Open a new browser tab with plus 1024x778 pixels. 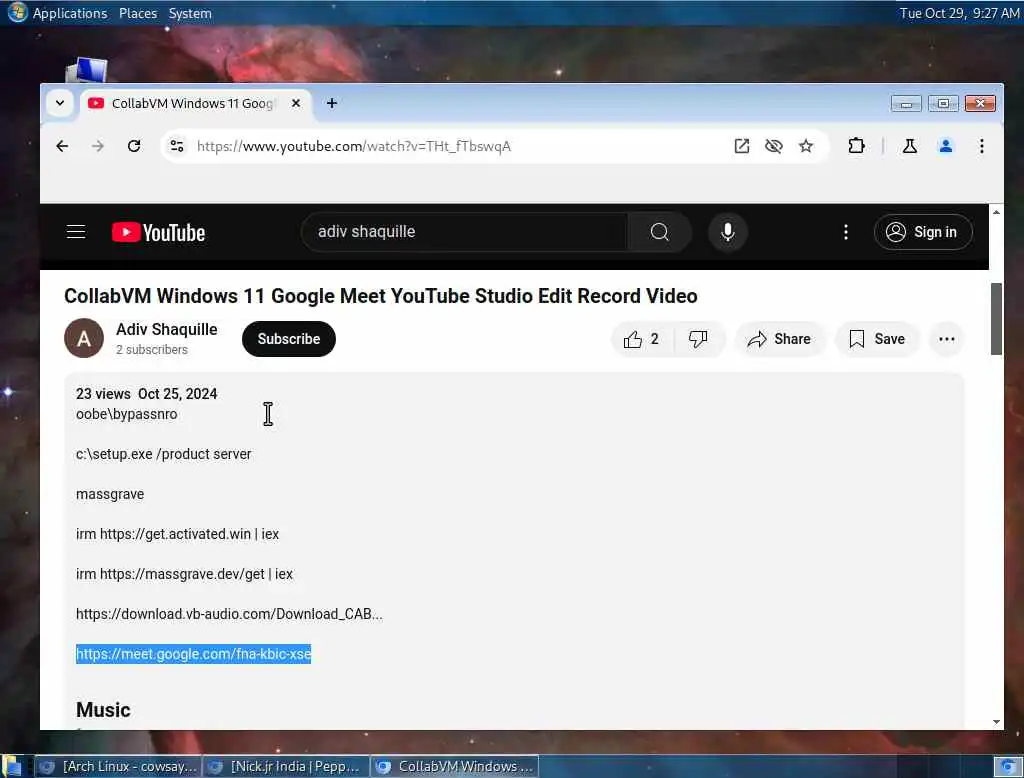click(x=332, y=103)
